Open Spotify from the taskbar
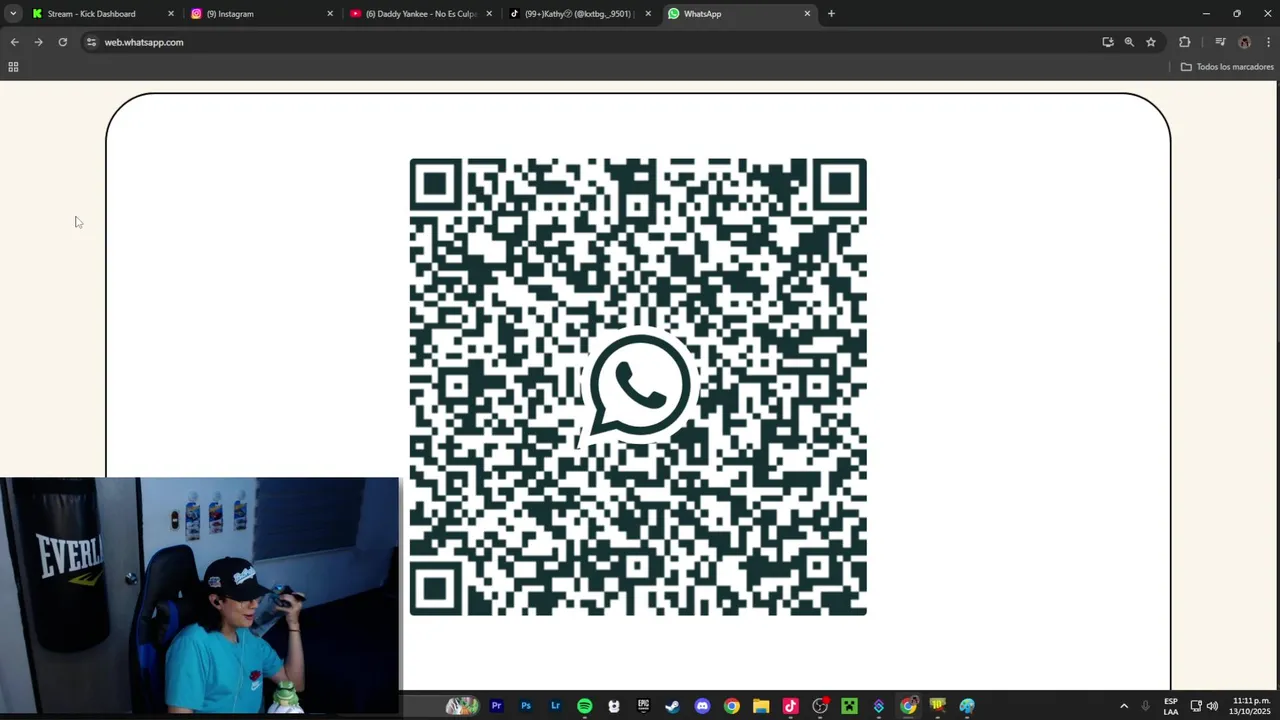Viewport: 1280px width, 720px height. pyautogui.click(x=585, y=706)
